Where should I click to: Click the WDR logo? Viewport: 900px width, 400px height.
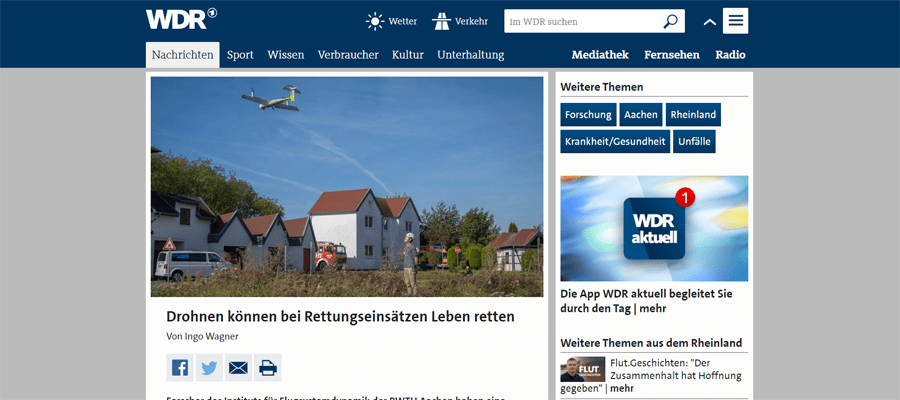181,19
